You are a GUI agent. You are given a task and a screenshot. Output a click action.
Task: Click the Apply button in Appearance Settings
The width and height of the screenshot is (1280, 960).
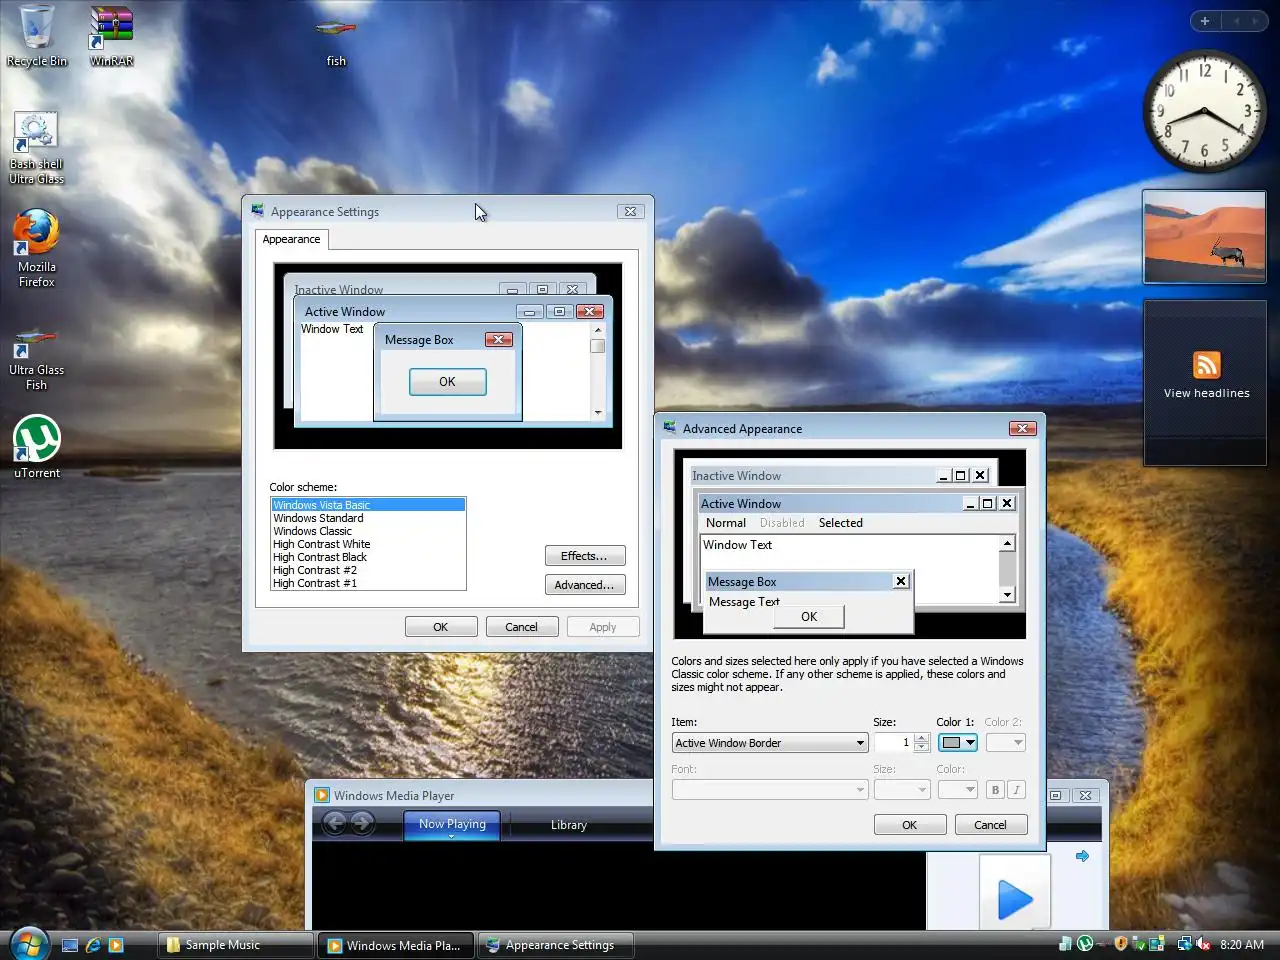[x=602, y=627]
